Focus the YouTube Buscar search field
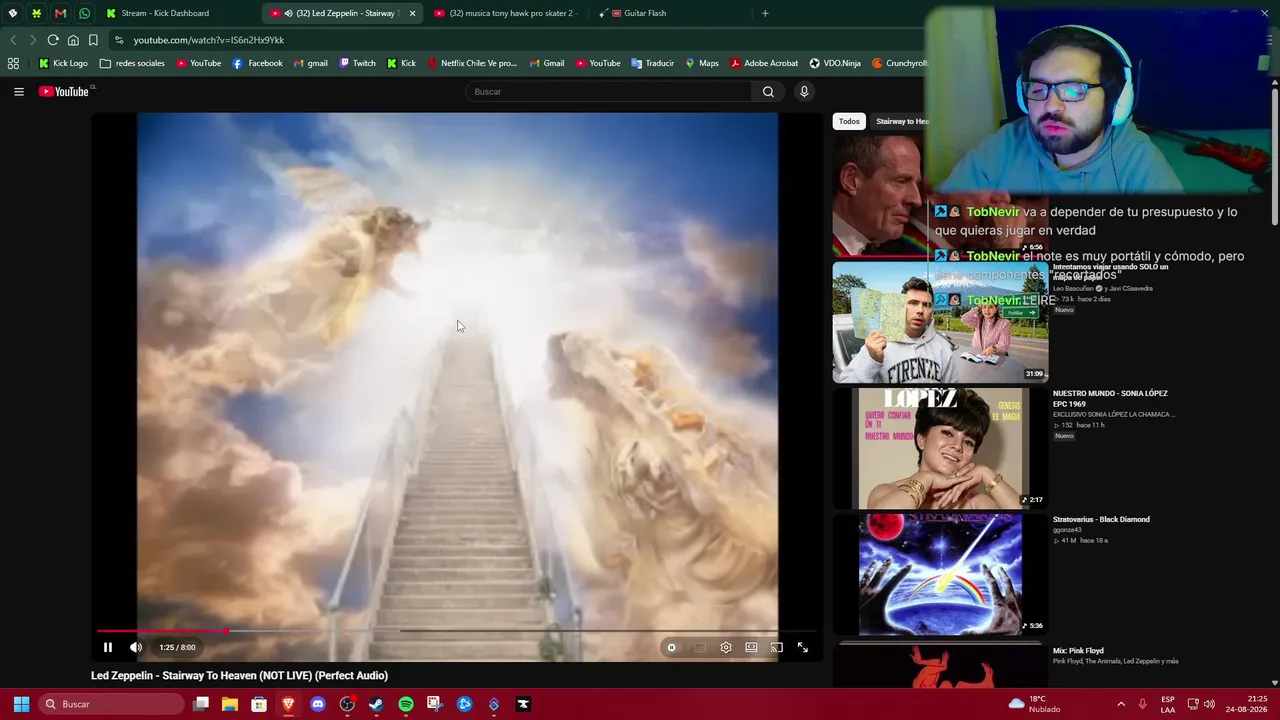1280x720 pixels. click(609, 92)
